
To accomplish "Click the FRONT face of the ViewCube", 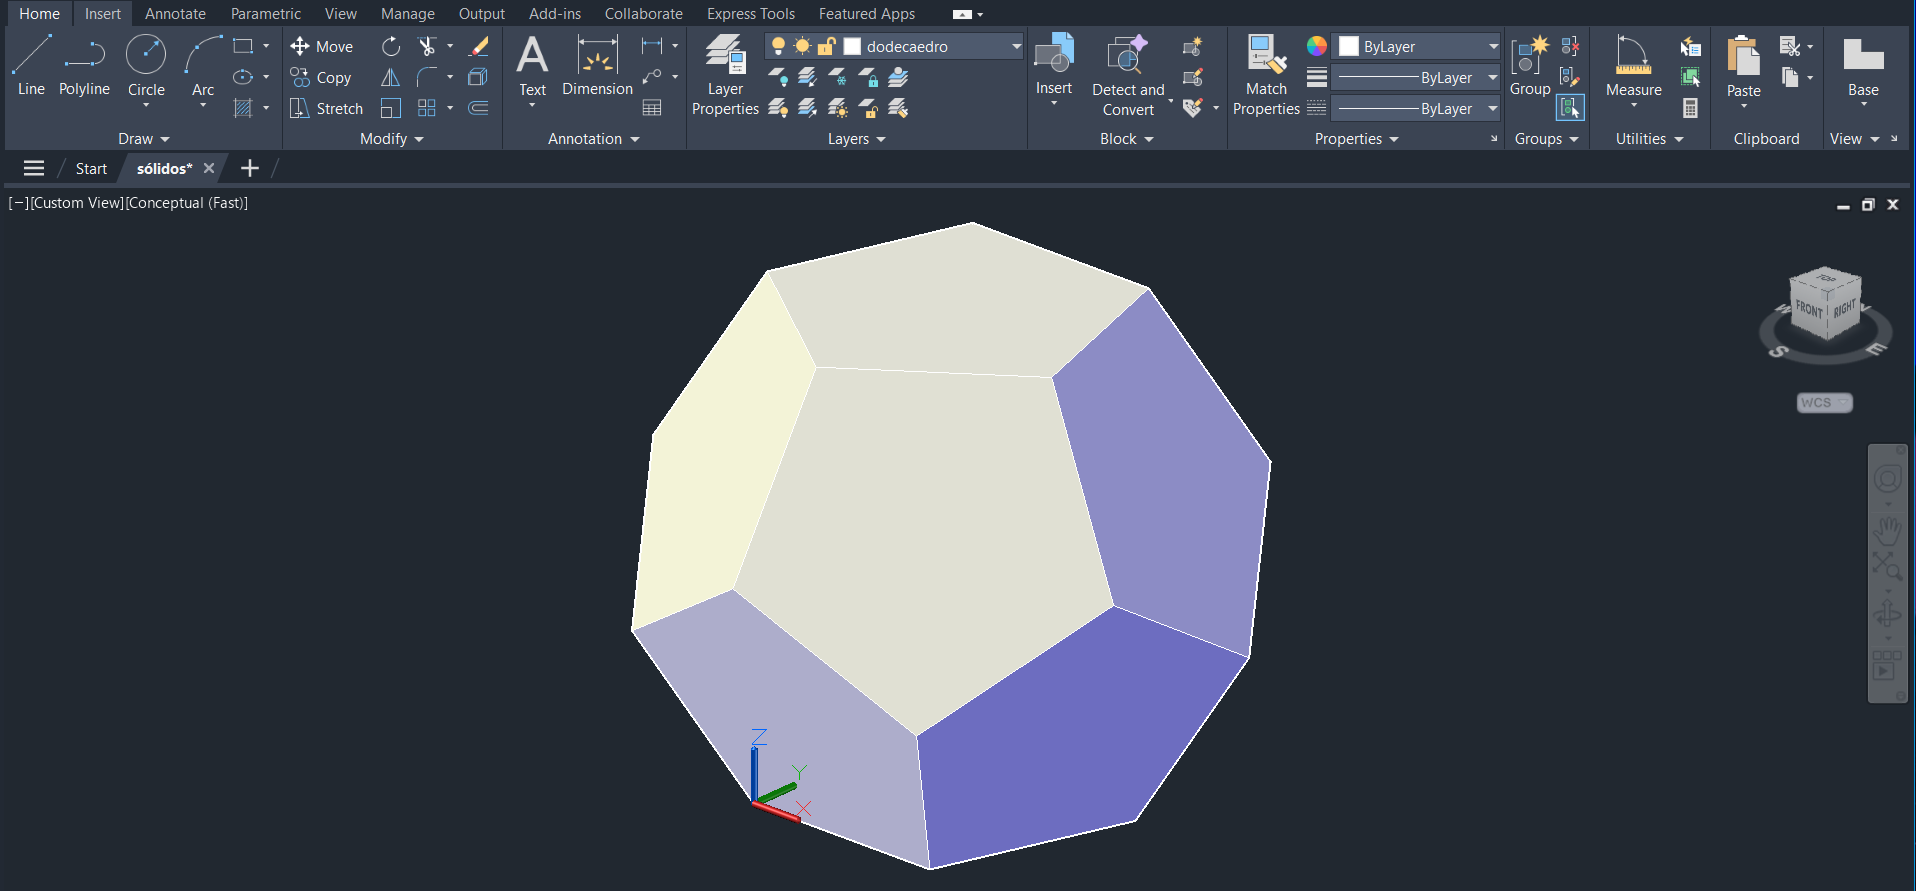I will 1808,309.
